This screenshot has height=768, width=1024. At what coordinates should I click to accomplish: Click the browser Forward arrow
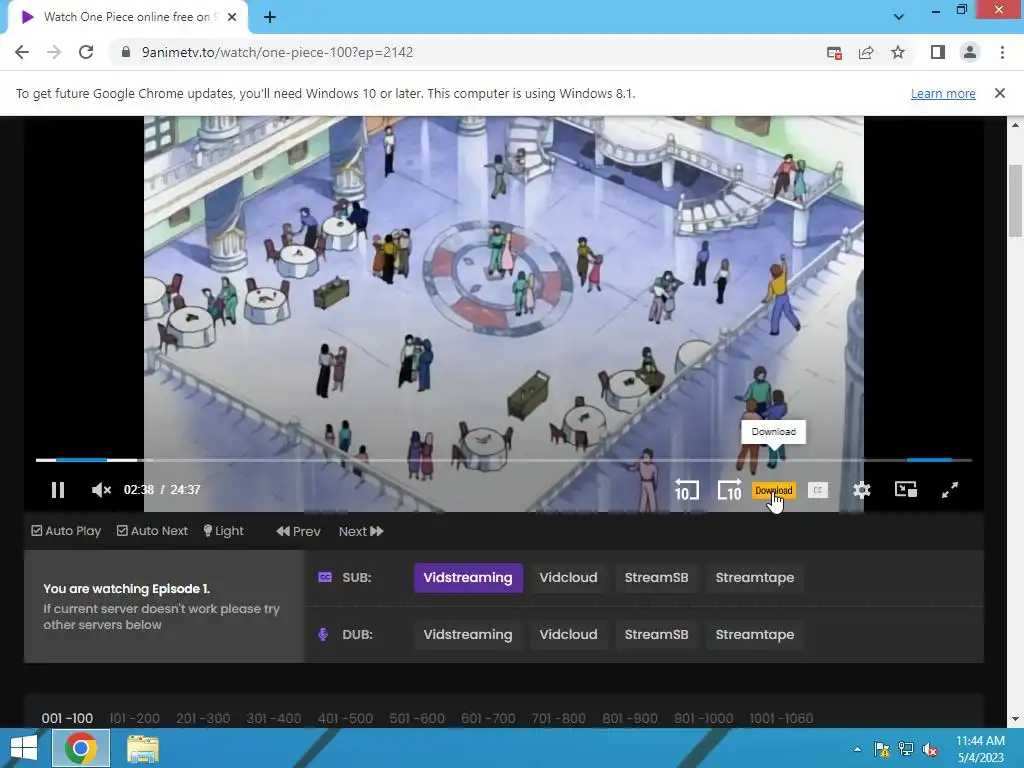(54, 52)
